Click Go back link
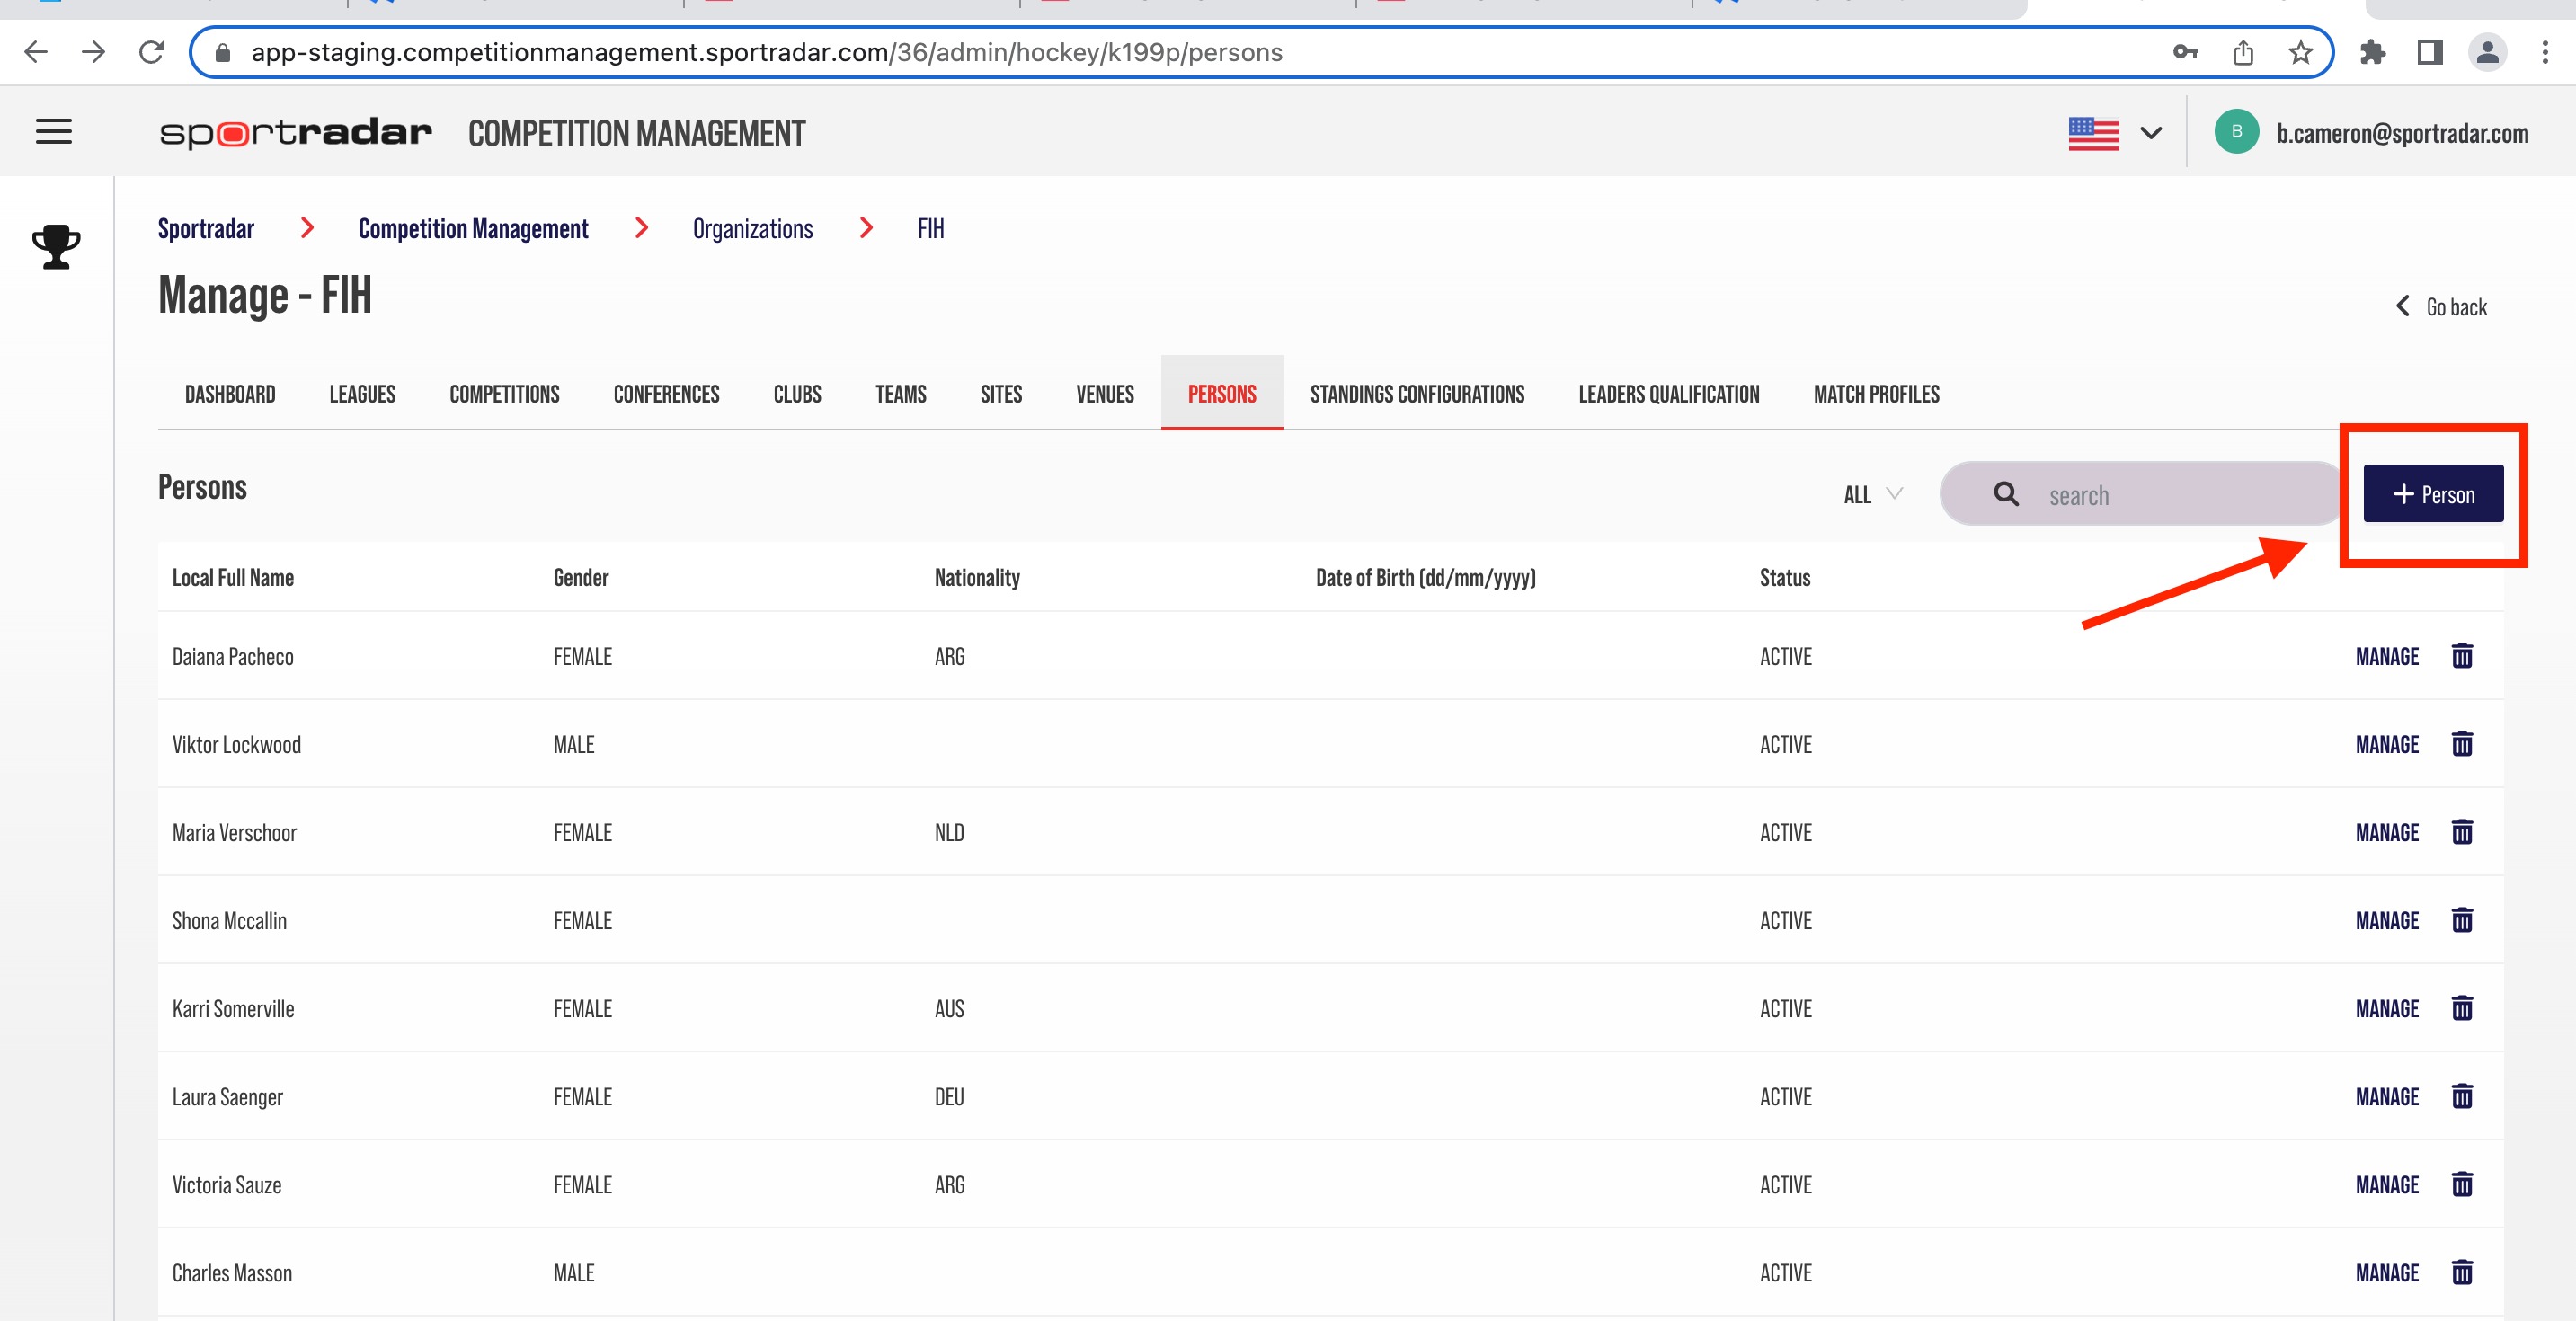This screenshot has height=1321, width=2576. pos(2441,307)
